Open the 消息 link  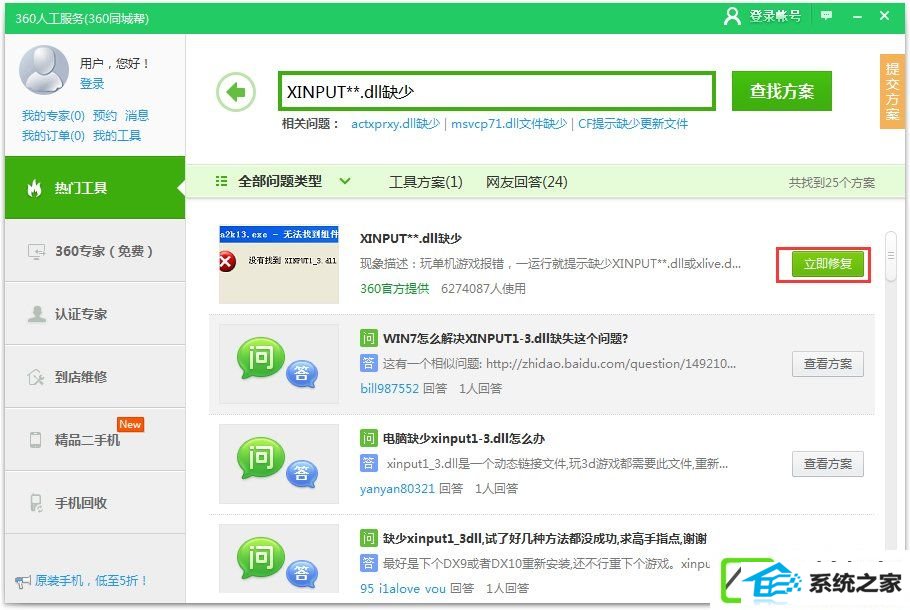(137, 115)
